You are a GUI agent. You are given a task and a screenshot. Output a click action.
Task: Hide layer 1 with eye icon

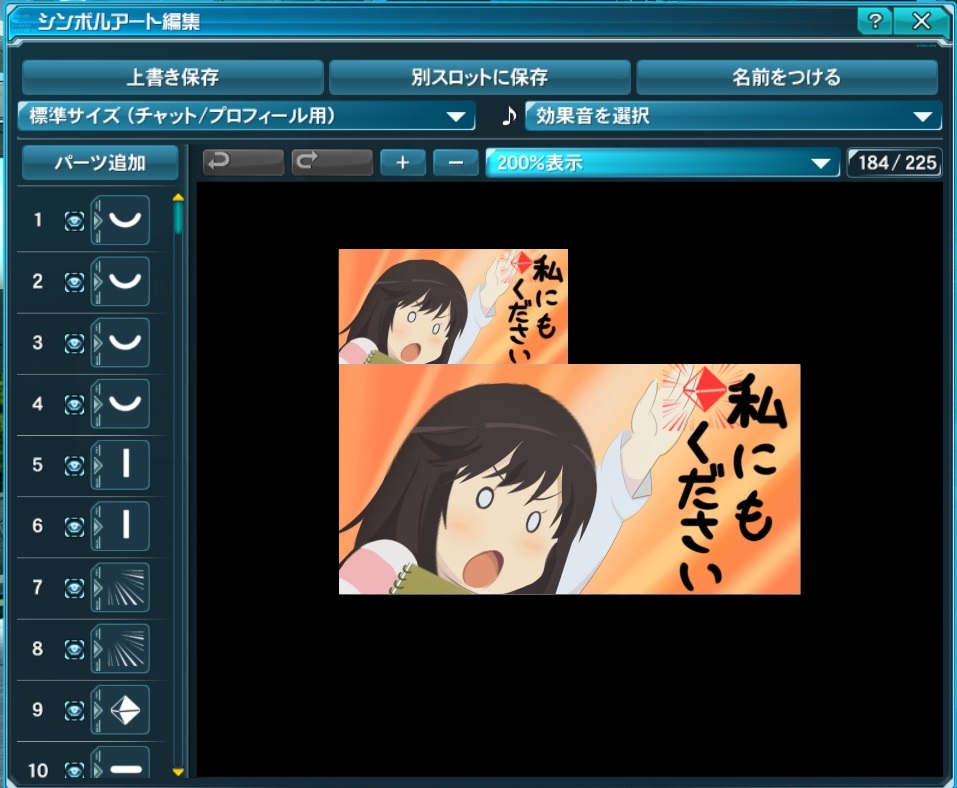click(74, 220)
